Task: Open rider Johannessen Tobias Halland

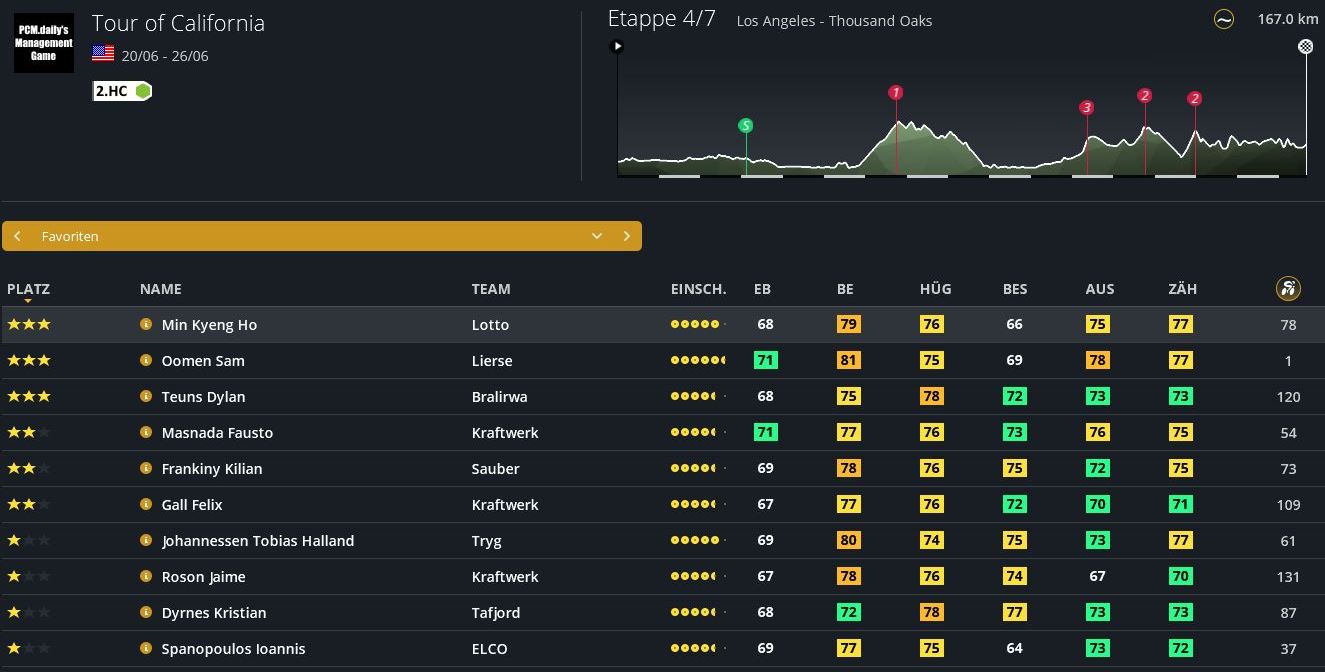Action: click(x=258, y=540)
